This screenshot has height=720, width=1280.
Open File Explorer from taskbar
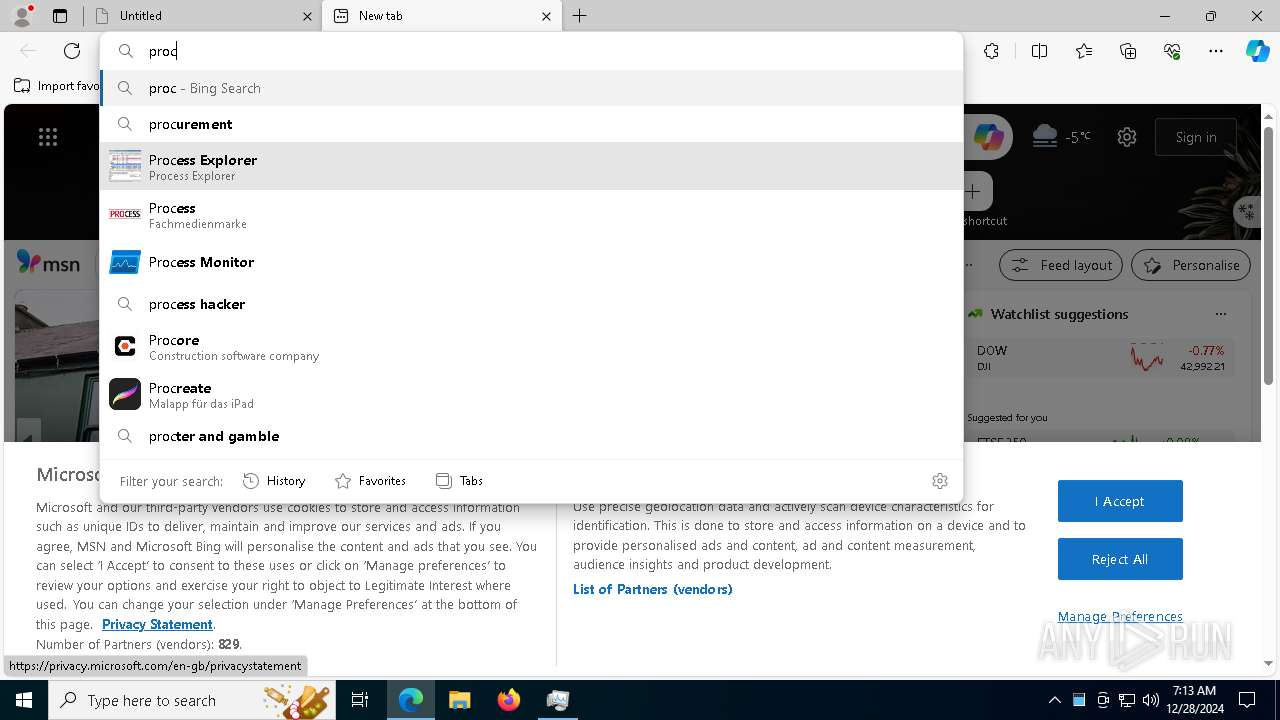460,700
